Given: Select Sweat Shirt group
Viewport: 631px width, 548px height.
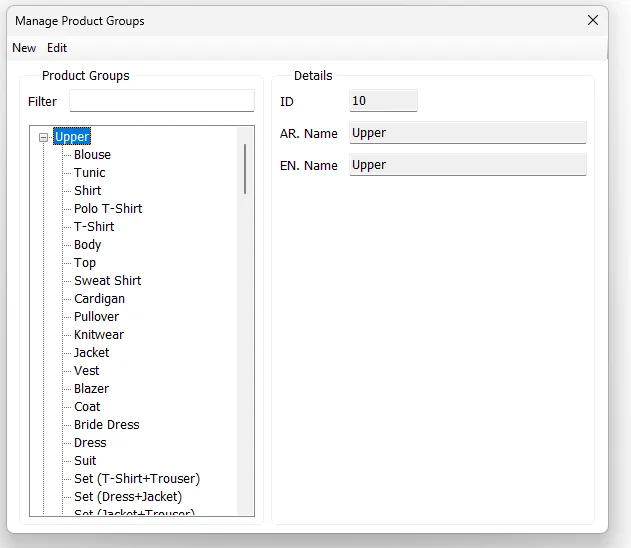Looking at the screenshot, I should [107, 281].
